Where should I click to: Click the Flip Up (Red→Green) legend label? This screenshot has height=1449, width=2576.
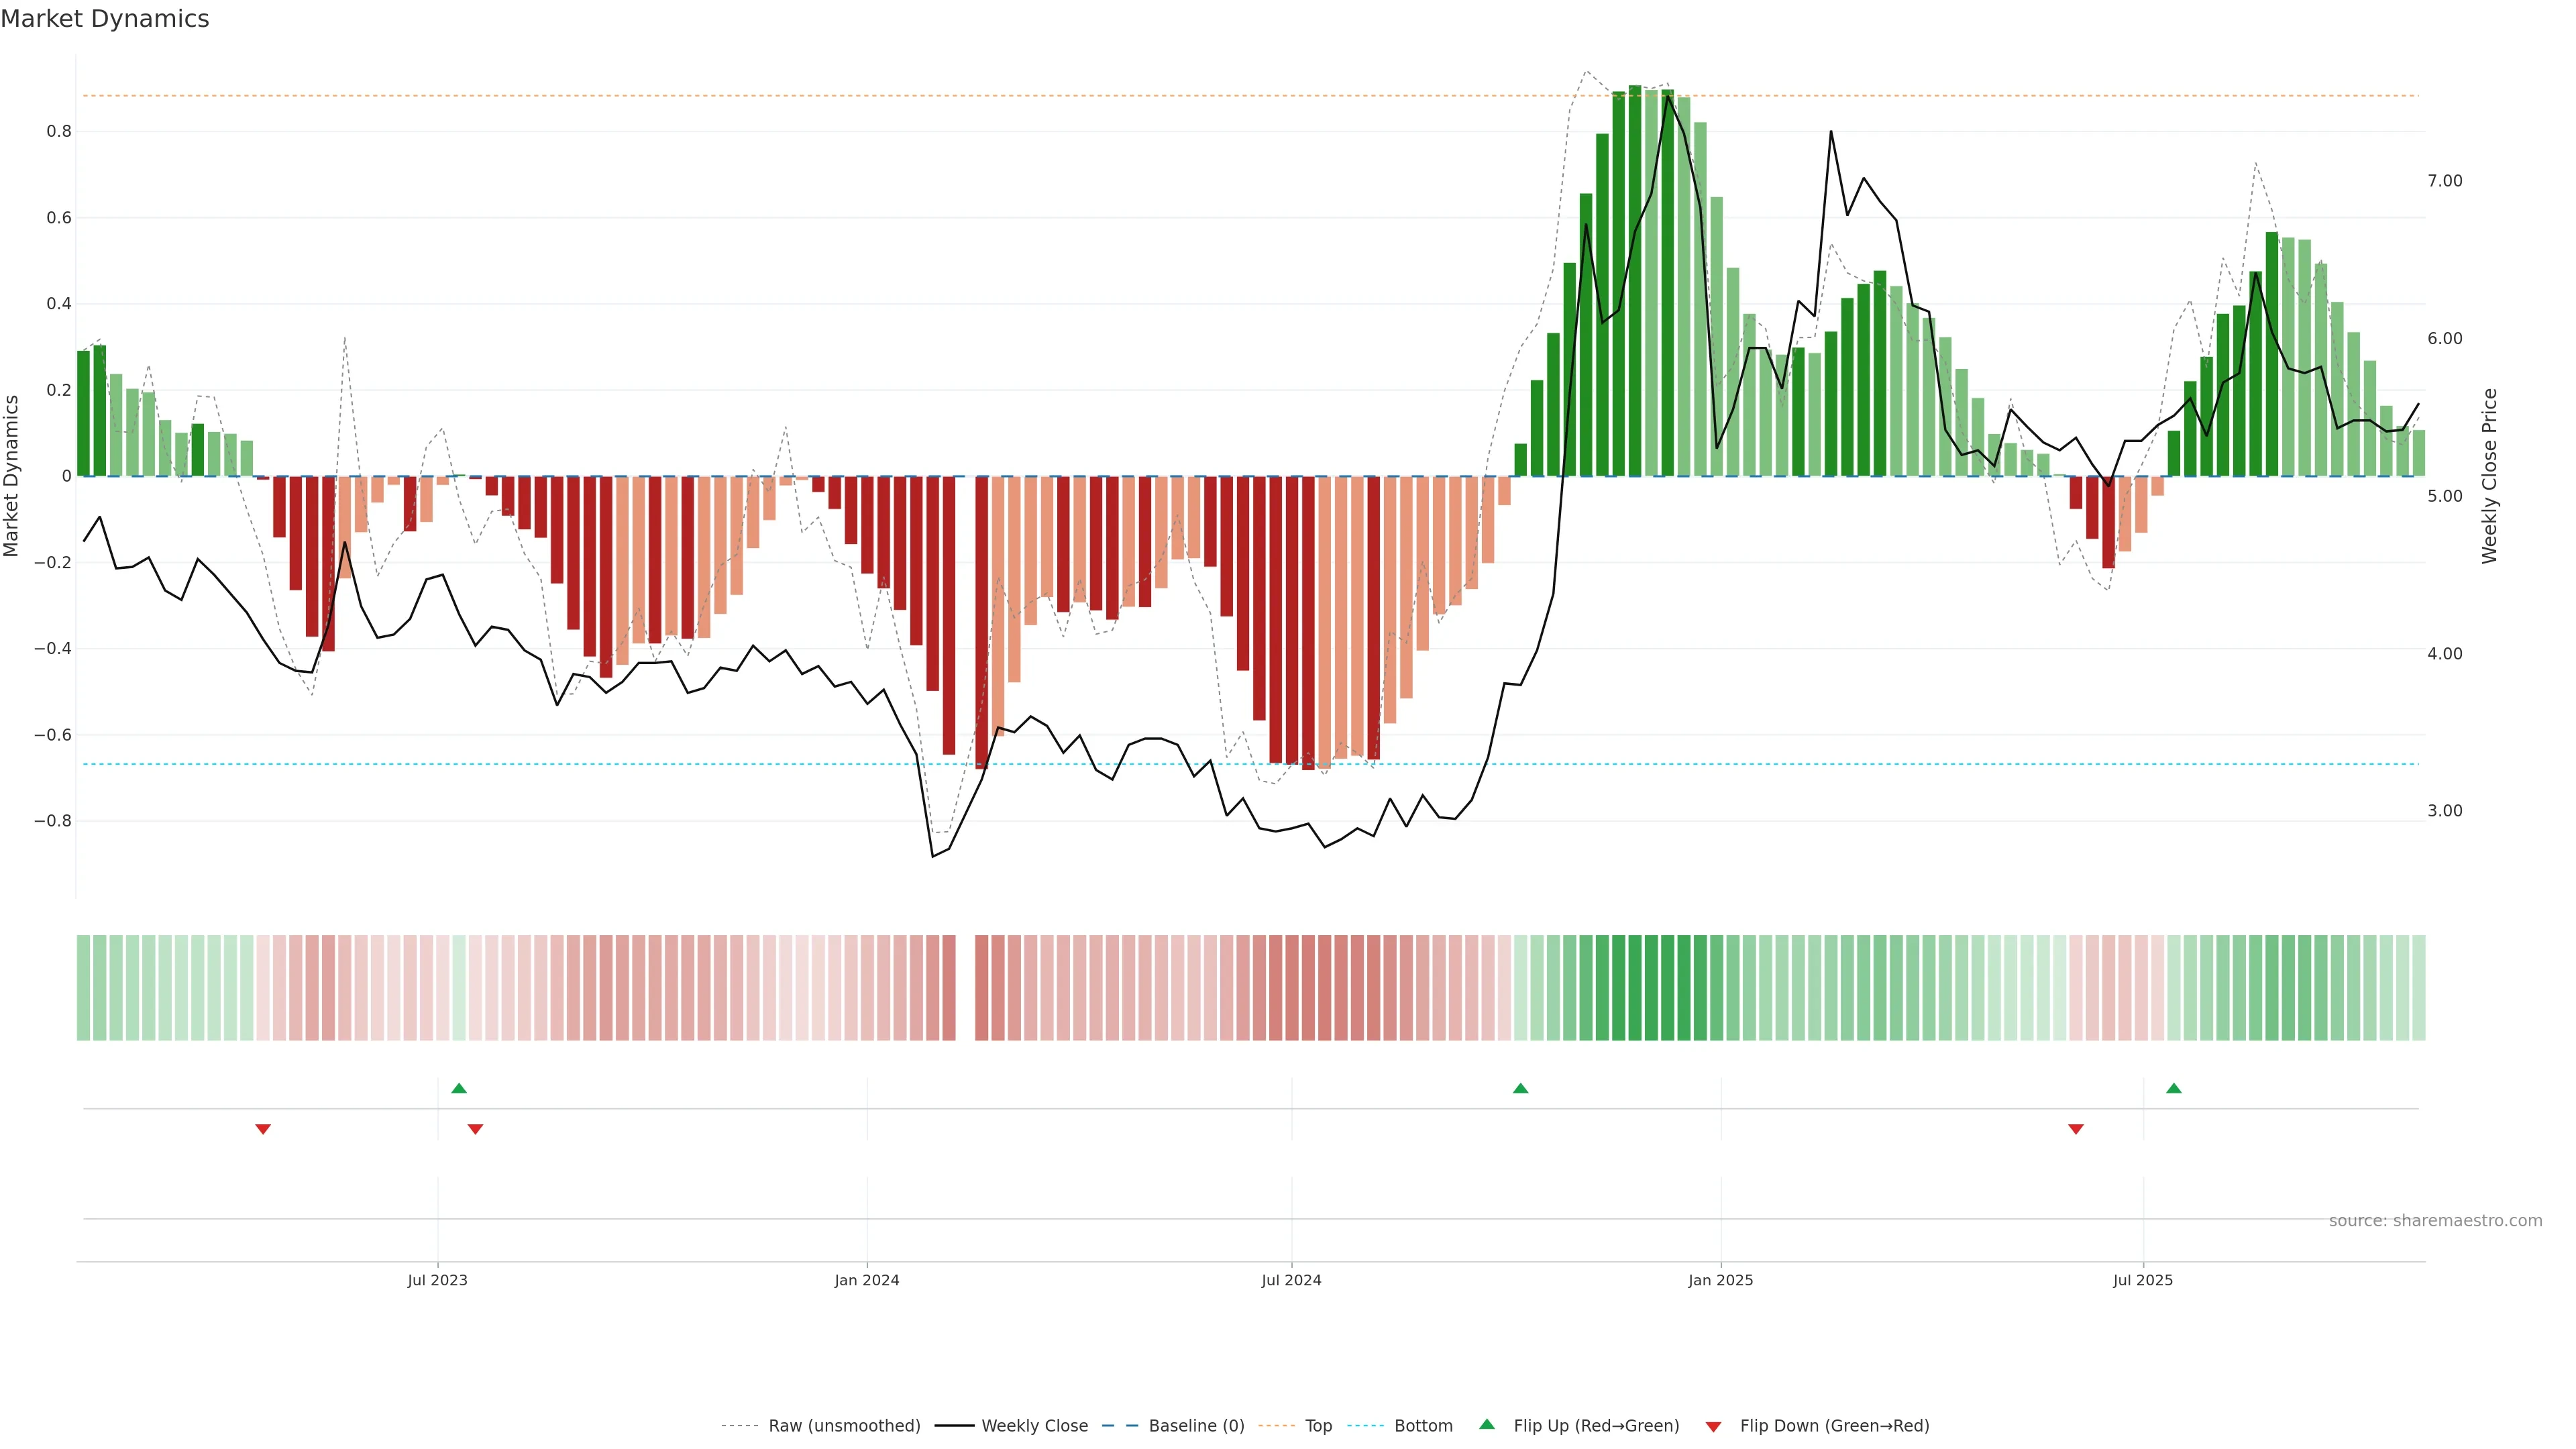(x=1596, y=1426)
